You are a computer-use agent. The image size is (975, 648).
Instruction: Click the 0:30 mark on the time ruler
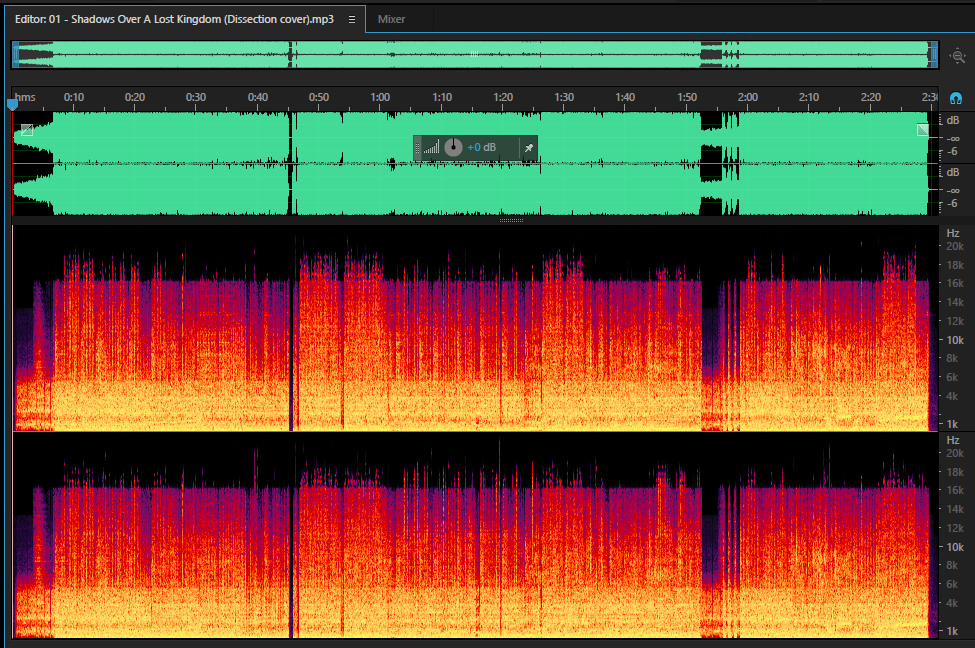coord(196,98)
